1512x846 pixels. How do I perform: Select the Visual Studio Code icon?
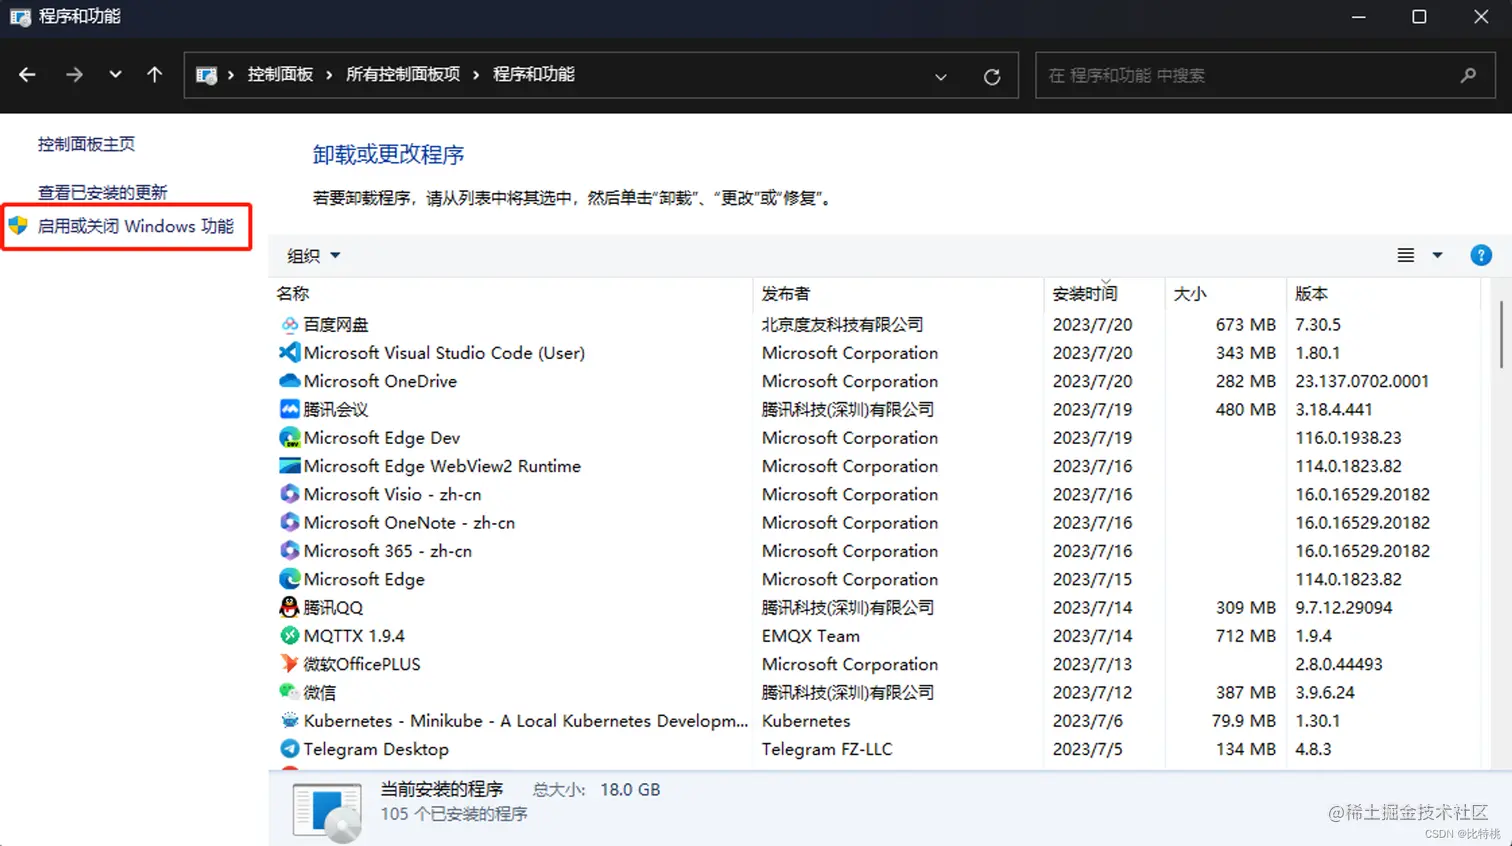coord(289,353)
